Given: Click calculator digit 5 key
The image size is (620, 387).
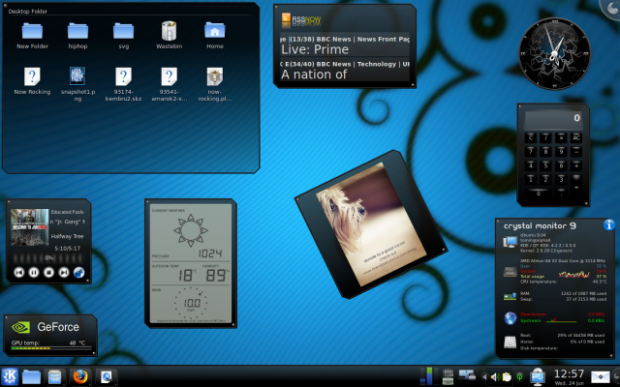Looking at the screenshot, I should (546, 166).
